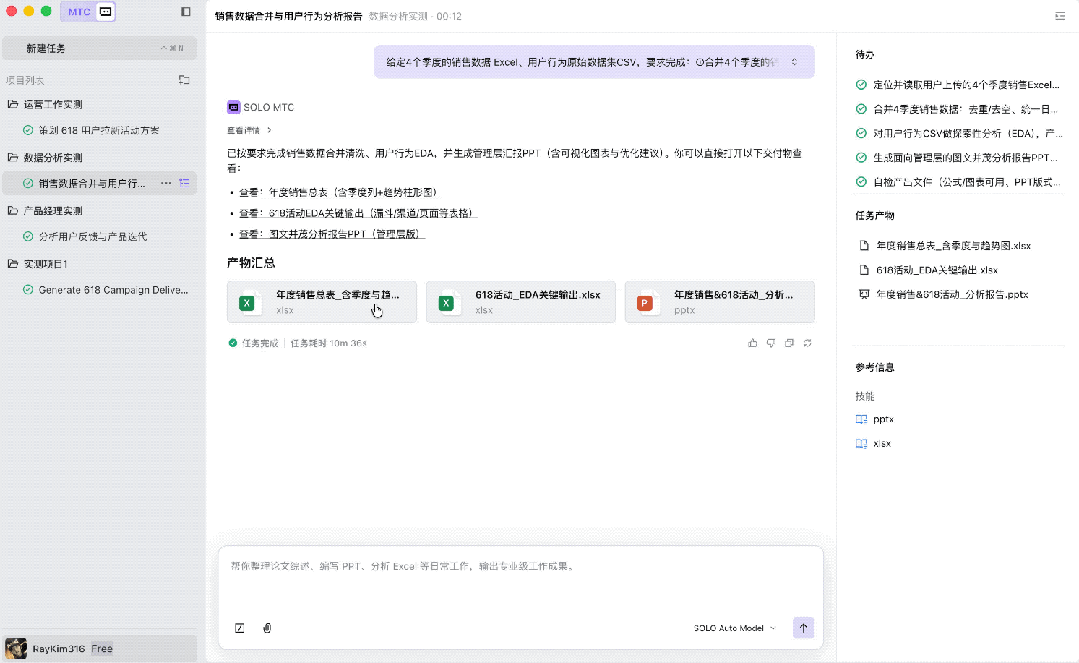Toggle the left sidebar panel icon
Image resolution: width=1079 pixels, height=663 pixels.
tap(186, 12)
